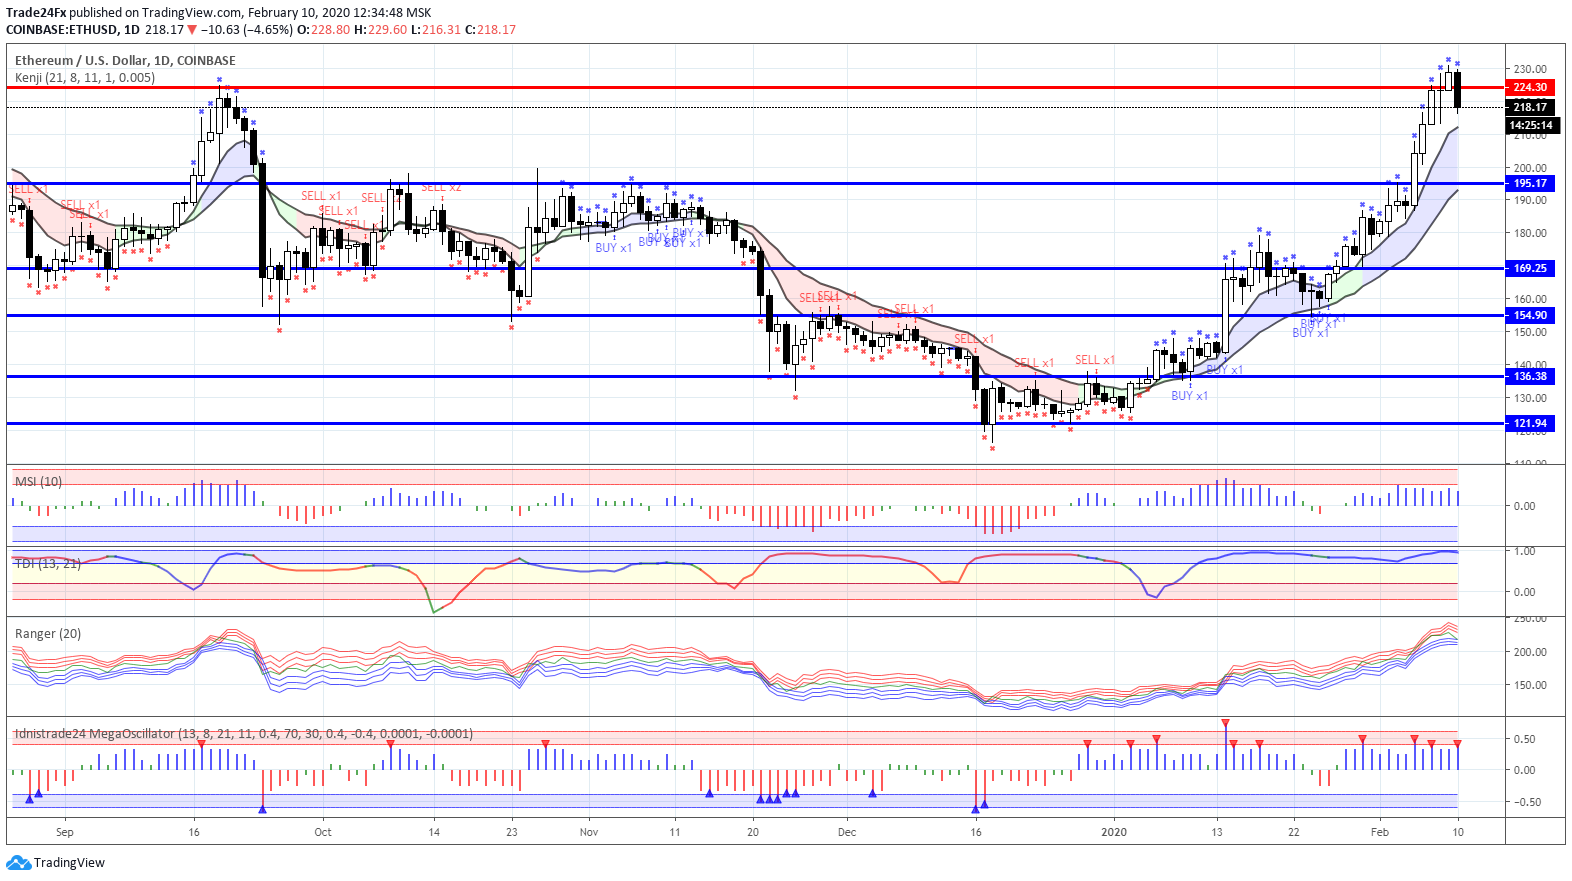
Task: Select the Ranger (20) indicator label
Action: pos(48,633)
